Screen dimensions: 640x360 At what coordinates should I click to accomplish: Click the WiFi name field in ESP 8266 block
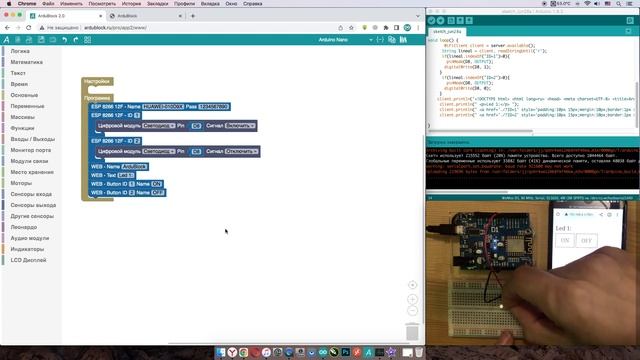pos(163,107)
